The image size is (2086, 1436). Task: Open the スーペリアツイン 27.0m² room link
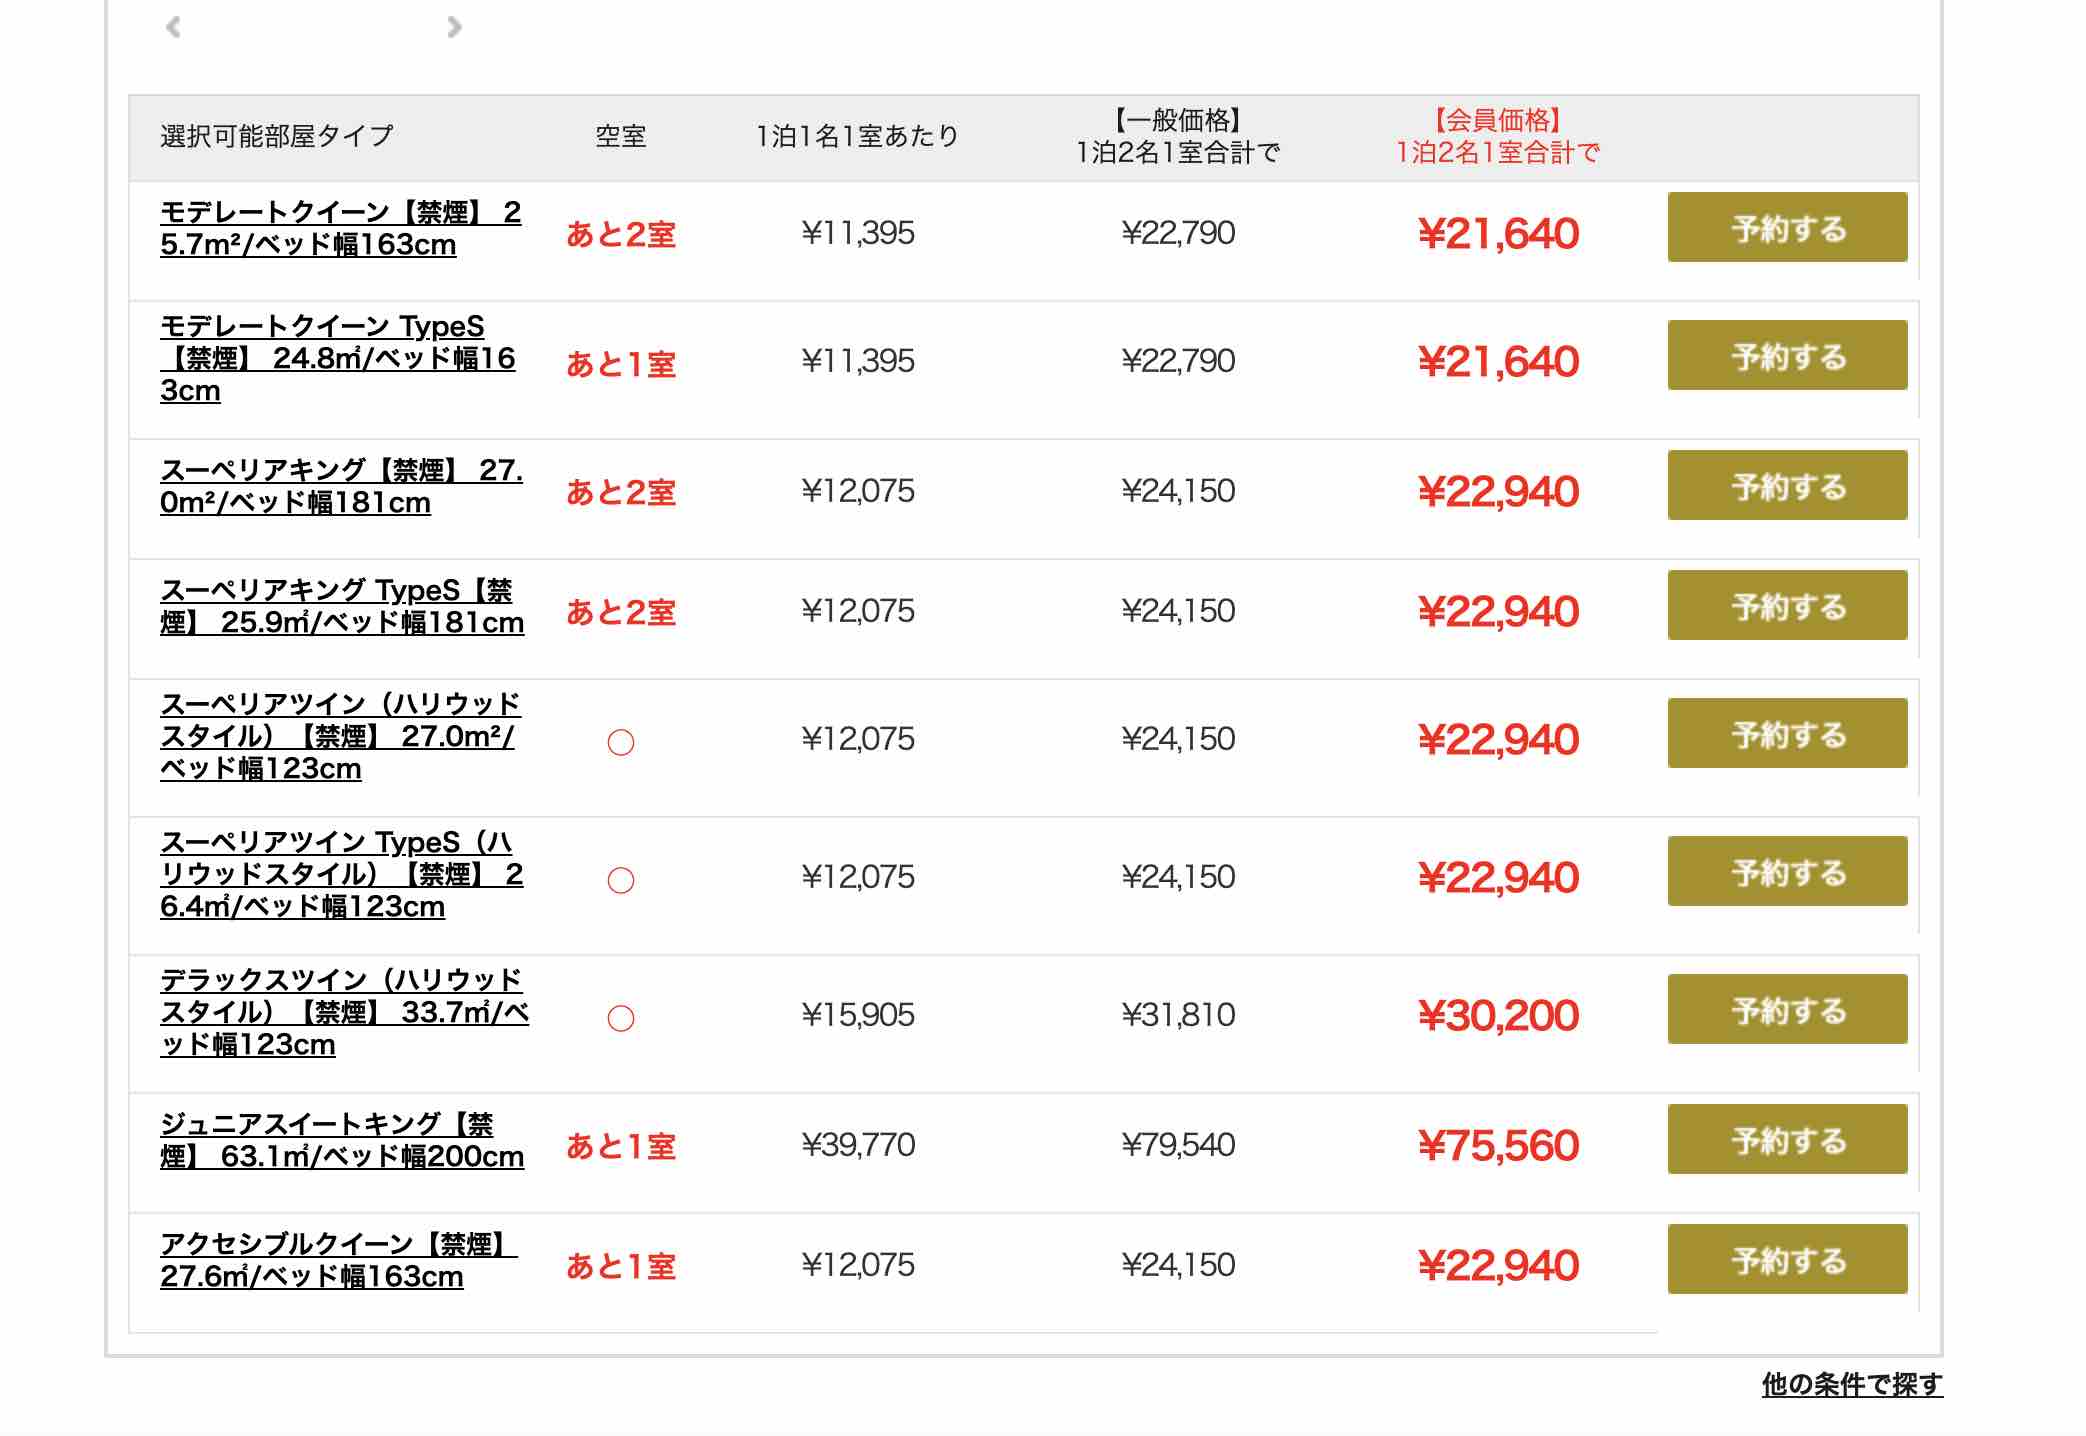point(339,736)
